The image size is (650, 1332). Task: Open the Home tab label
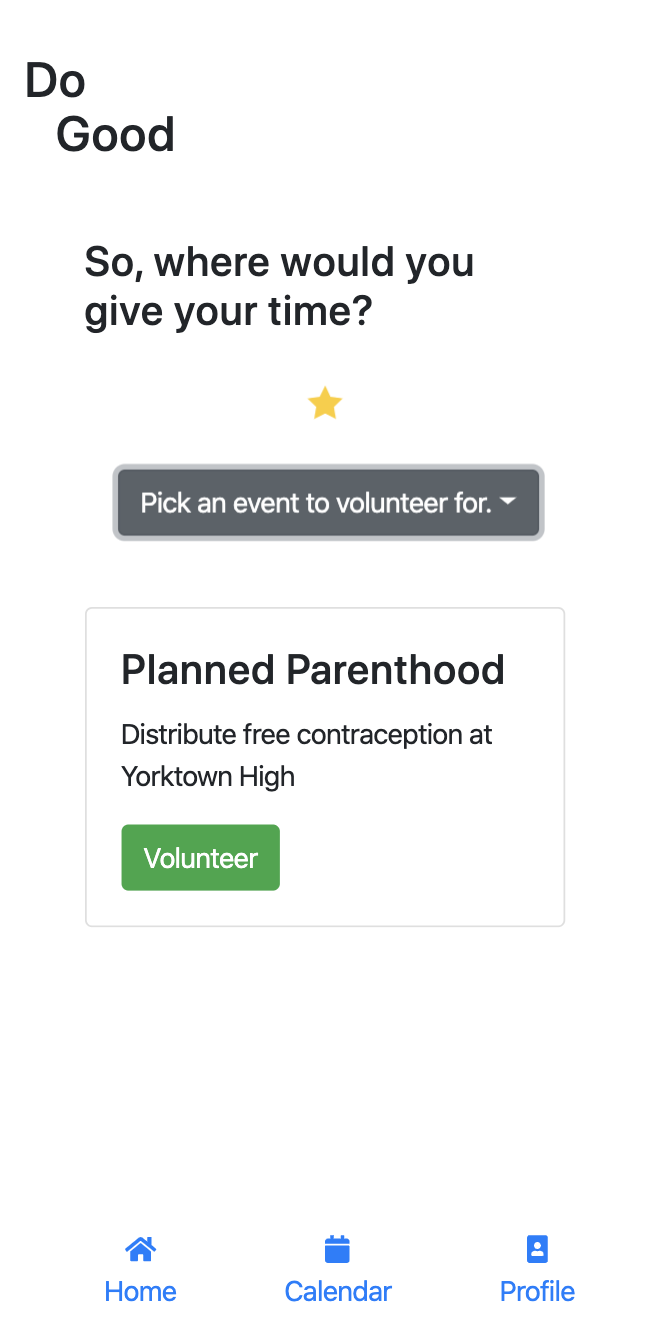tap(140, 1291)
